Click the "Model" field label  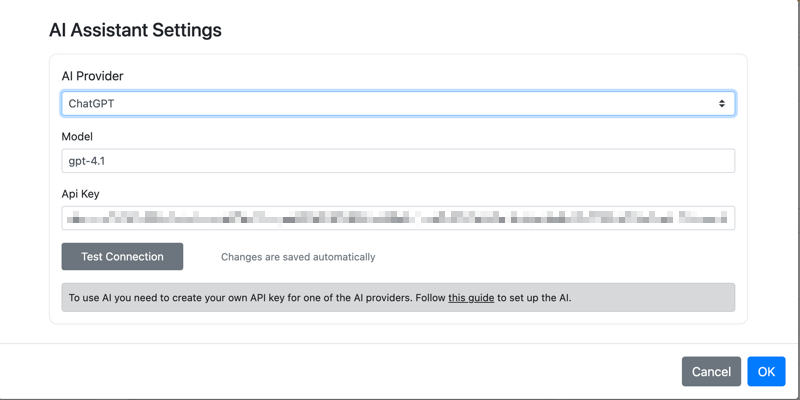(77, 136)
